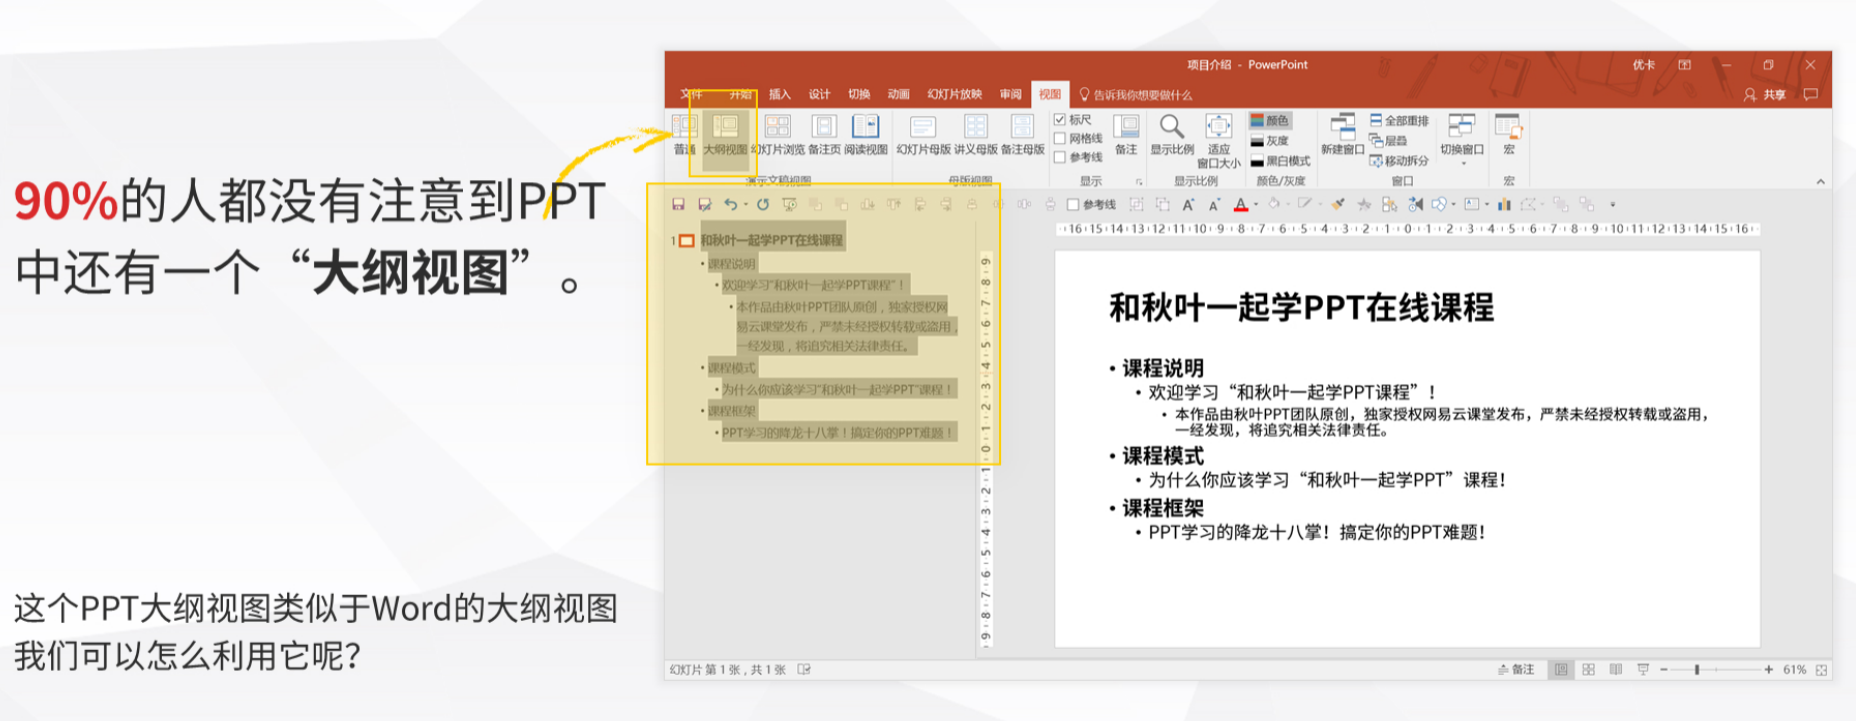Screen dimensions: 1856x721
Task: Open the Zoom (显示比例) magnifier dialog
Action: click(x=1172, y=135)
